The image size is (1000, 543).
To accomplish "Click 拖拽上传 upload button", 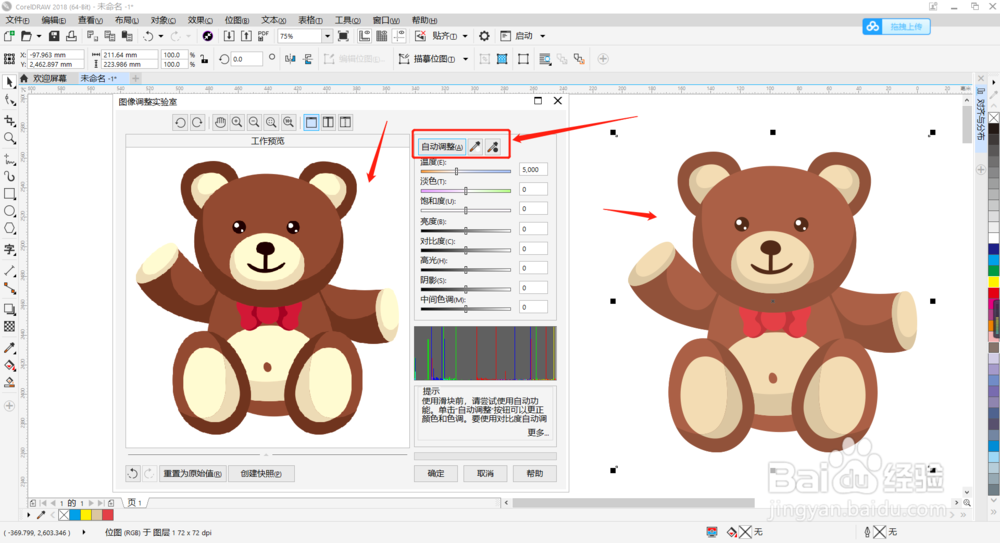I will 897,26.
